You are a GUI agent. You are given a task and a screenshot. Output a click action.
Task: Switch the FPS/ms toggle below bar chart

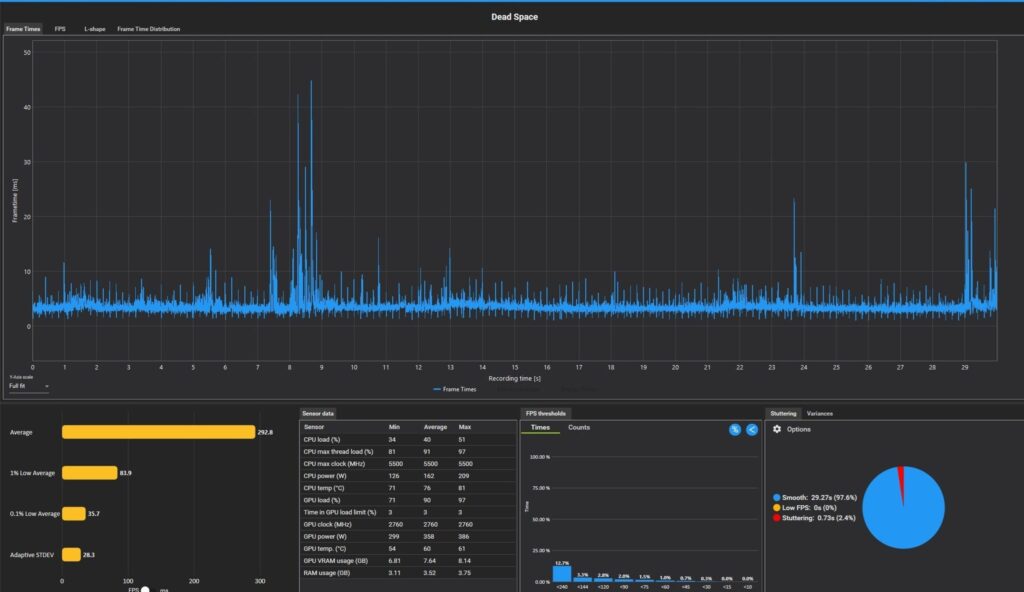[145, 589]
